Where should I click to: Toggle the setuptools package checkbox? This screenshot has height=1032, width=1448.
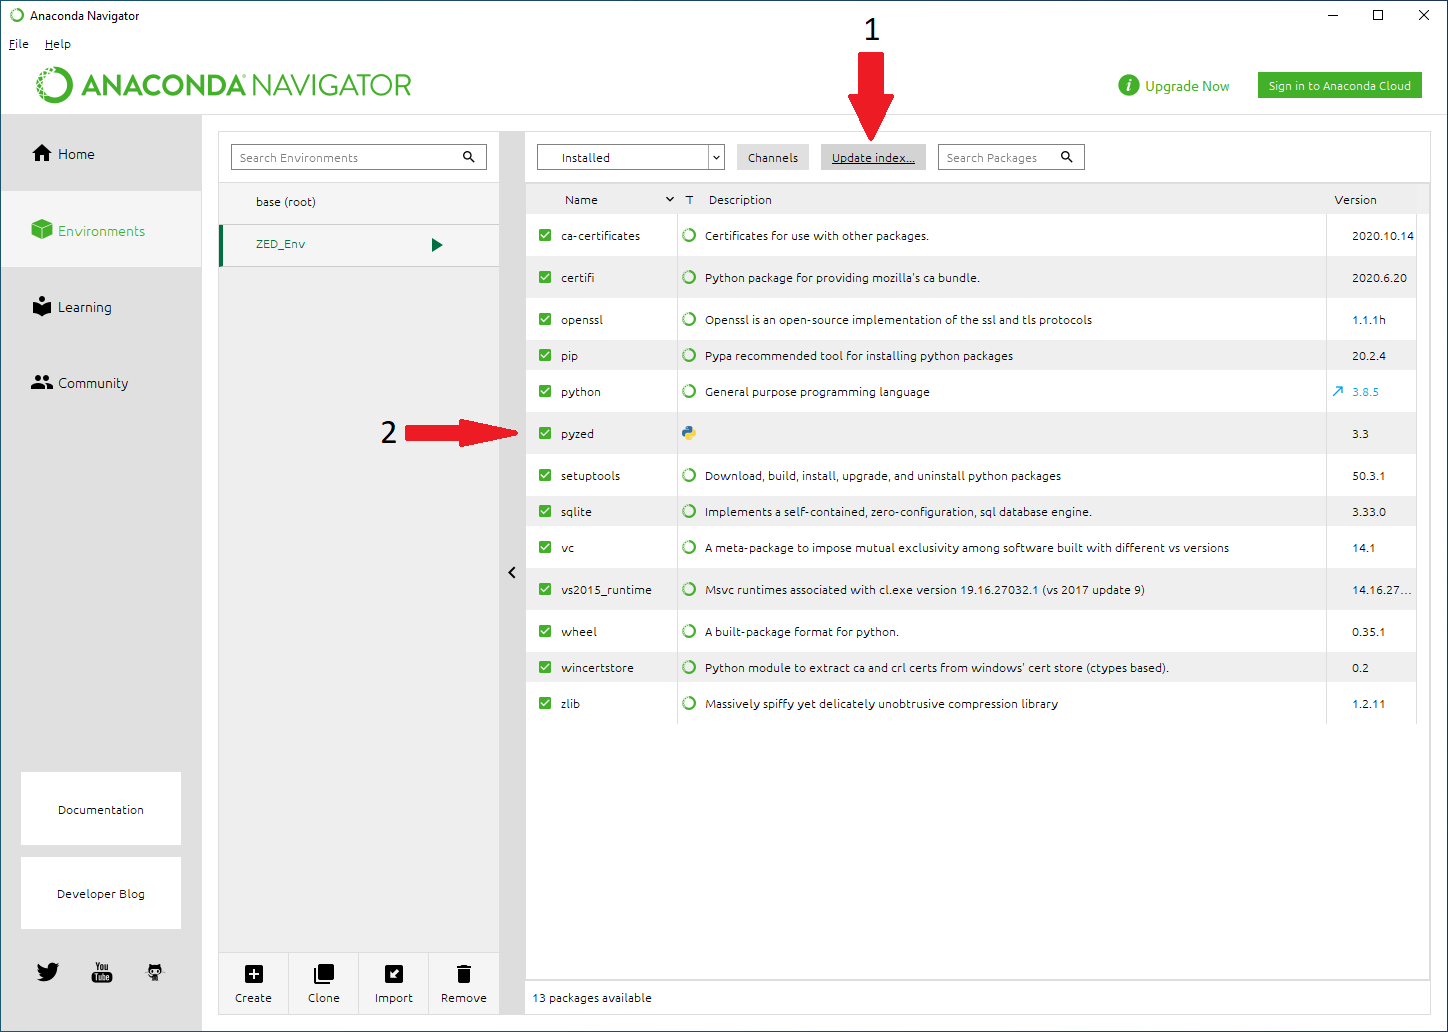point(545,476)
